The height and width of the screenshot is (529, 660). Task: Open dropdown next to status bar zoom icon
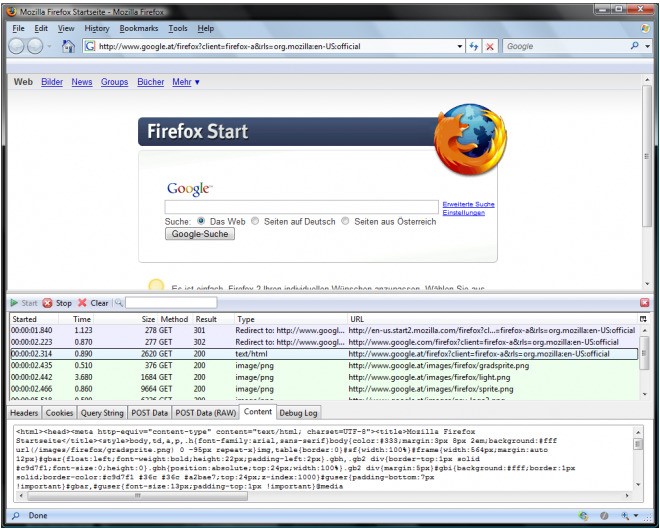636,516
